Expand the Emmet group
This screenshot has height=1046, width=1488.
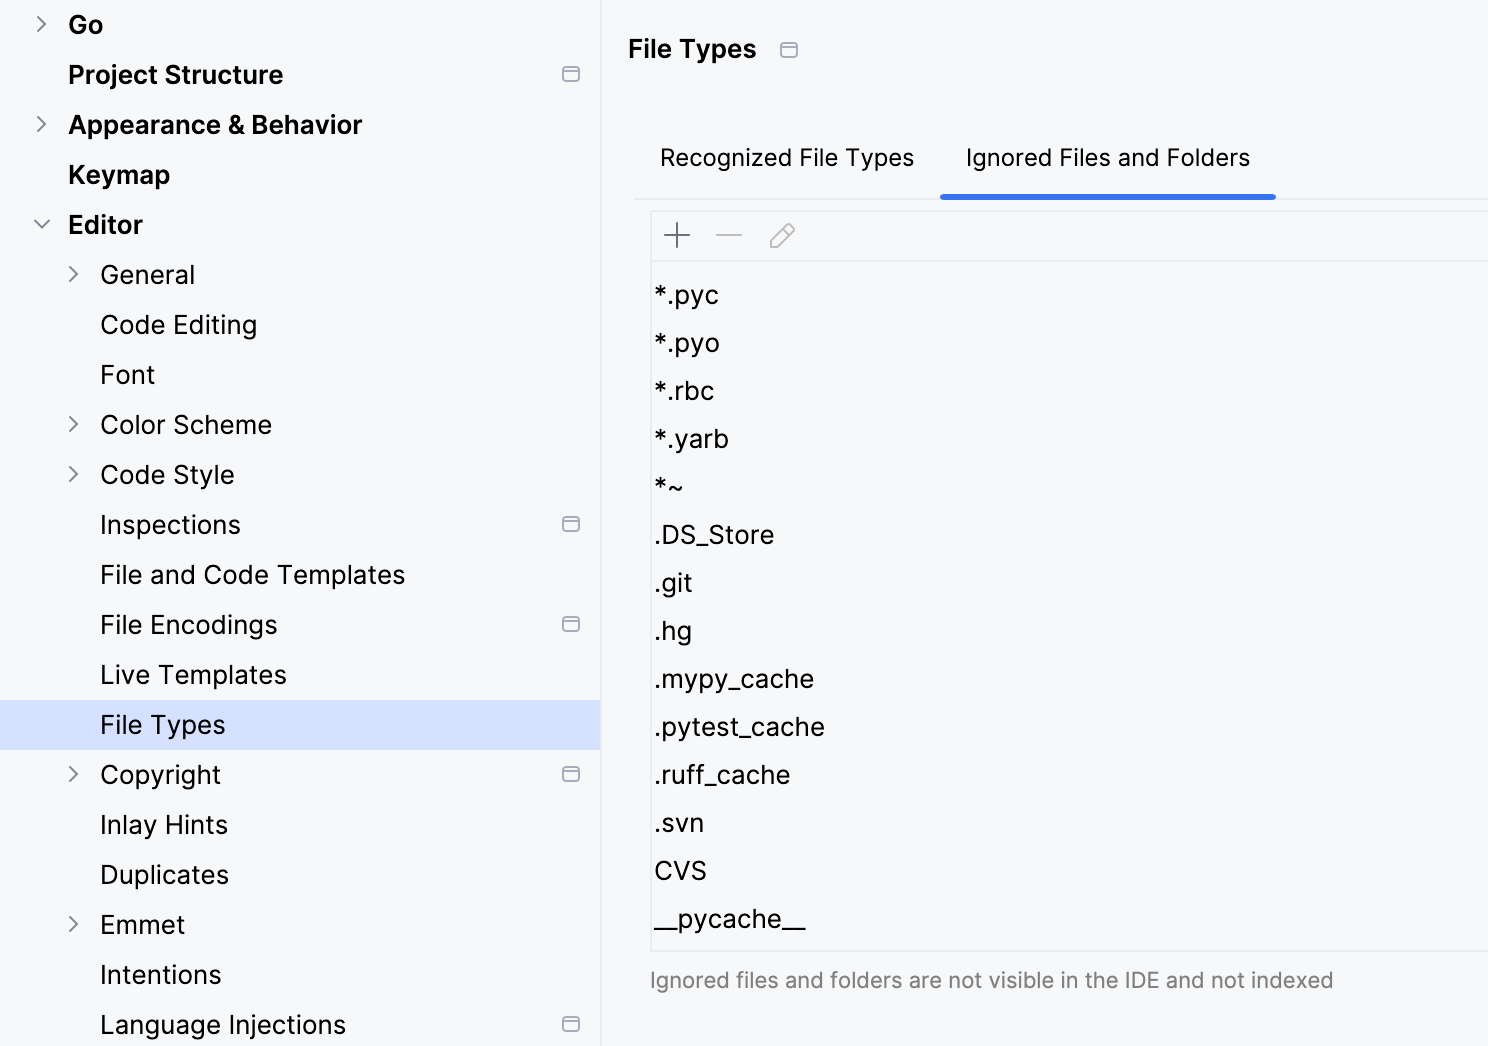pos(74,924)
